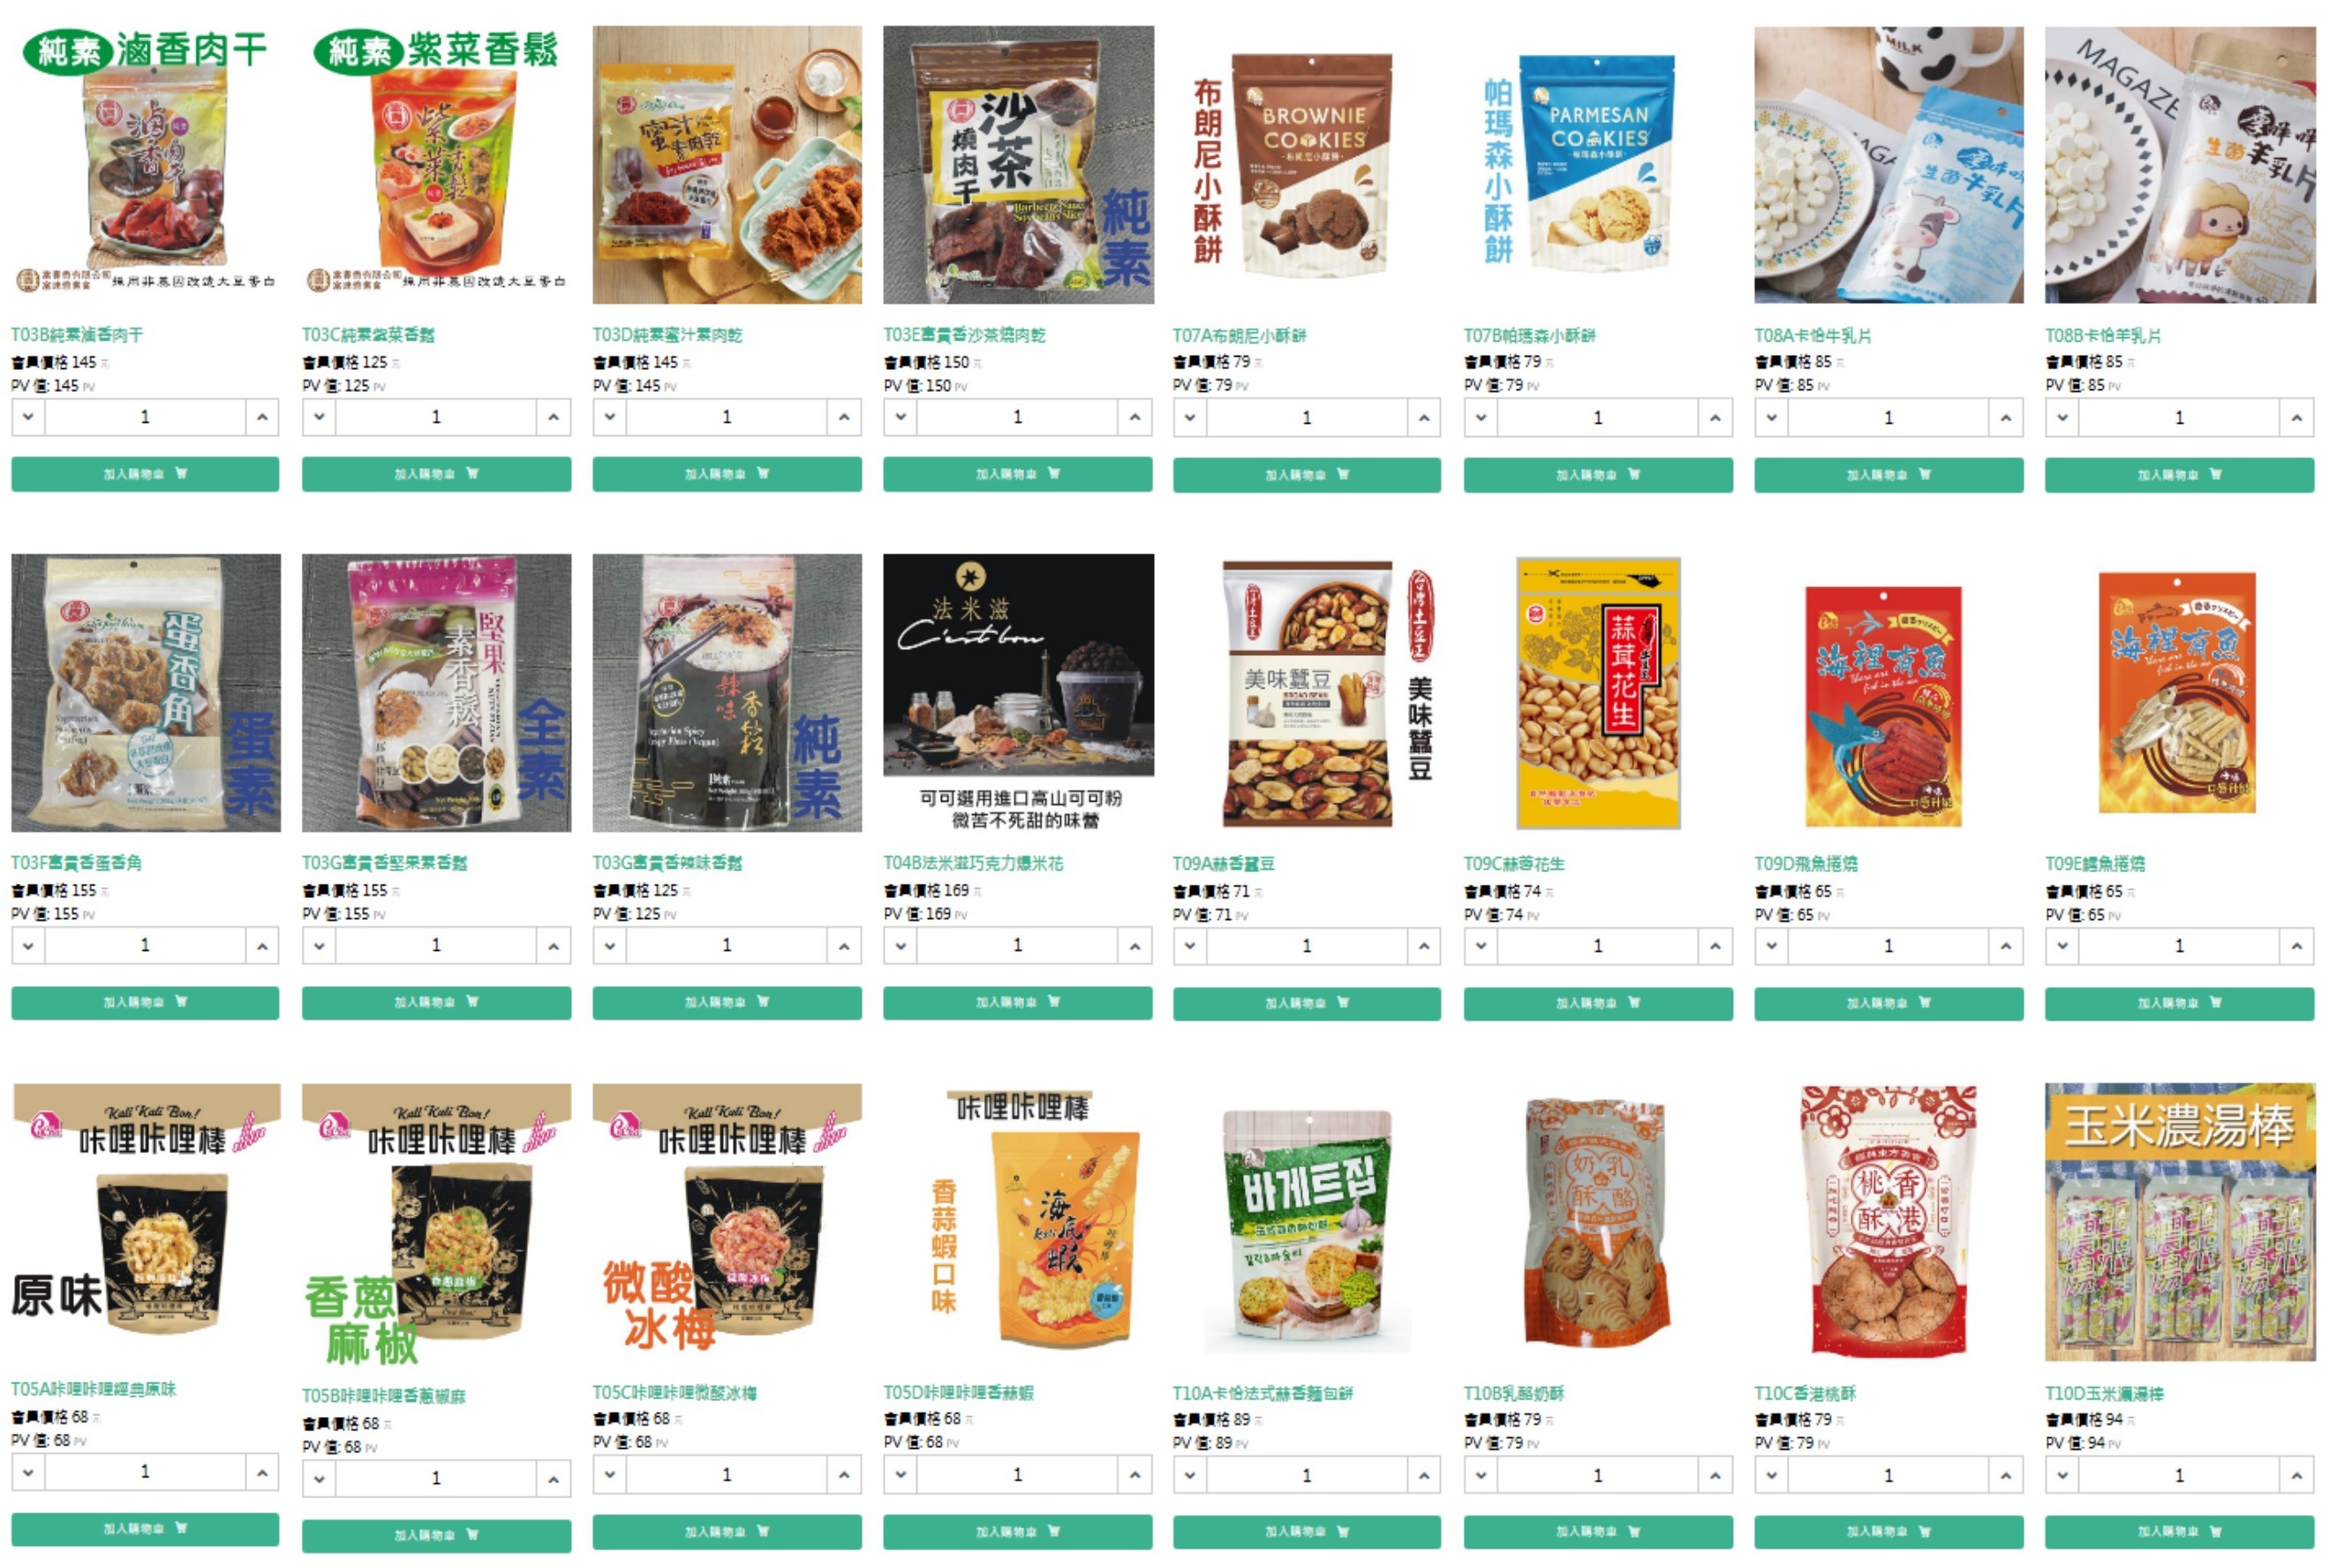
Task: Add T05C微酸冰梅 to shopping cart
Action: click(x=726, y=1532)
